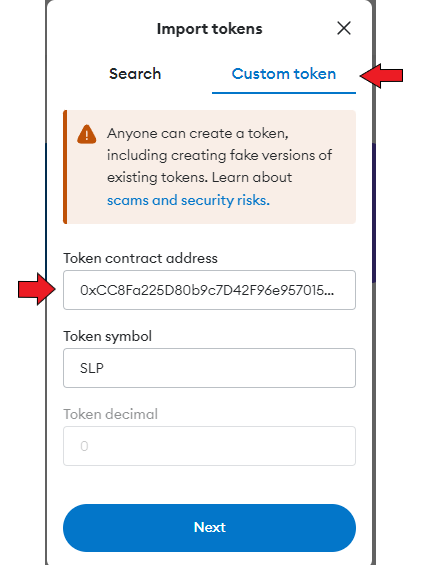
Task: Click the Token contract address label
Action: (141, 258)
